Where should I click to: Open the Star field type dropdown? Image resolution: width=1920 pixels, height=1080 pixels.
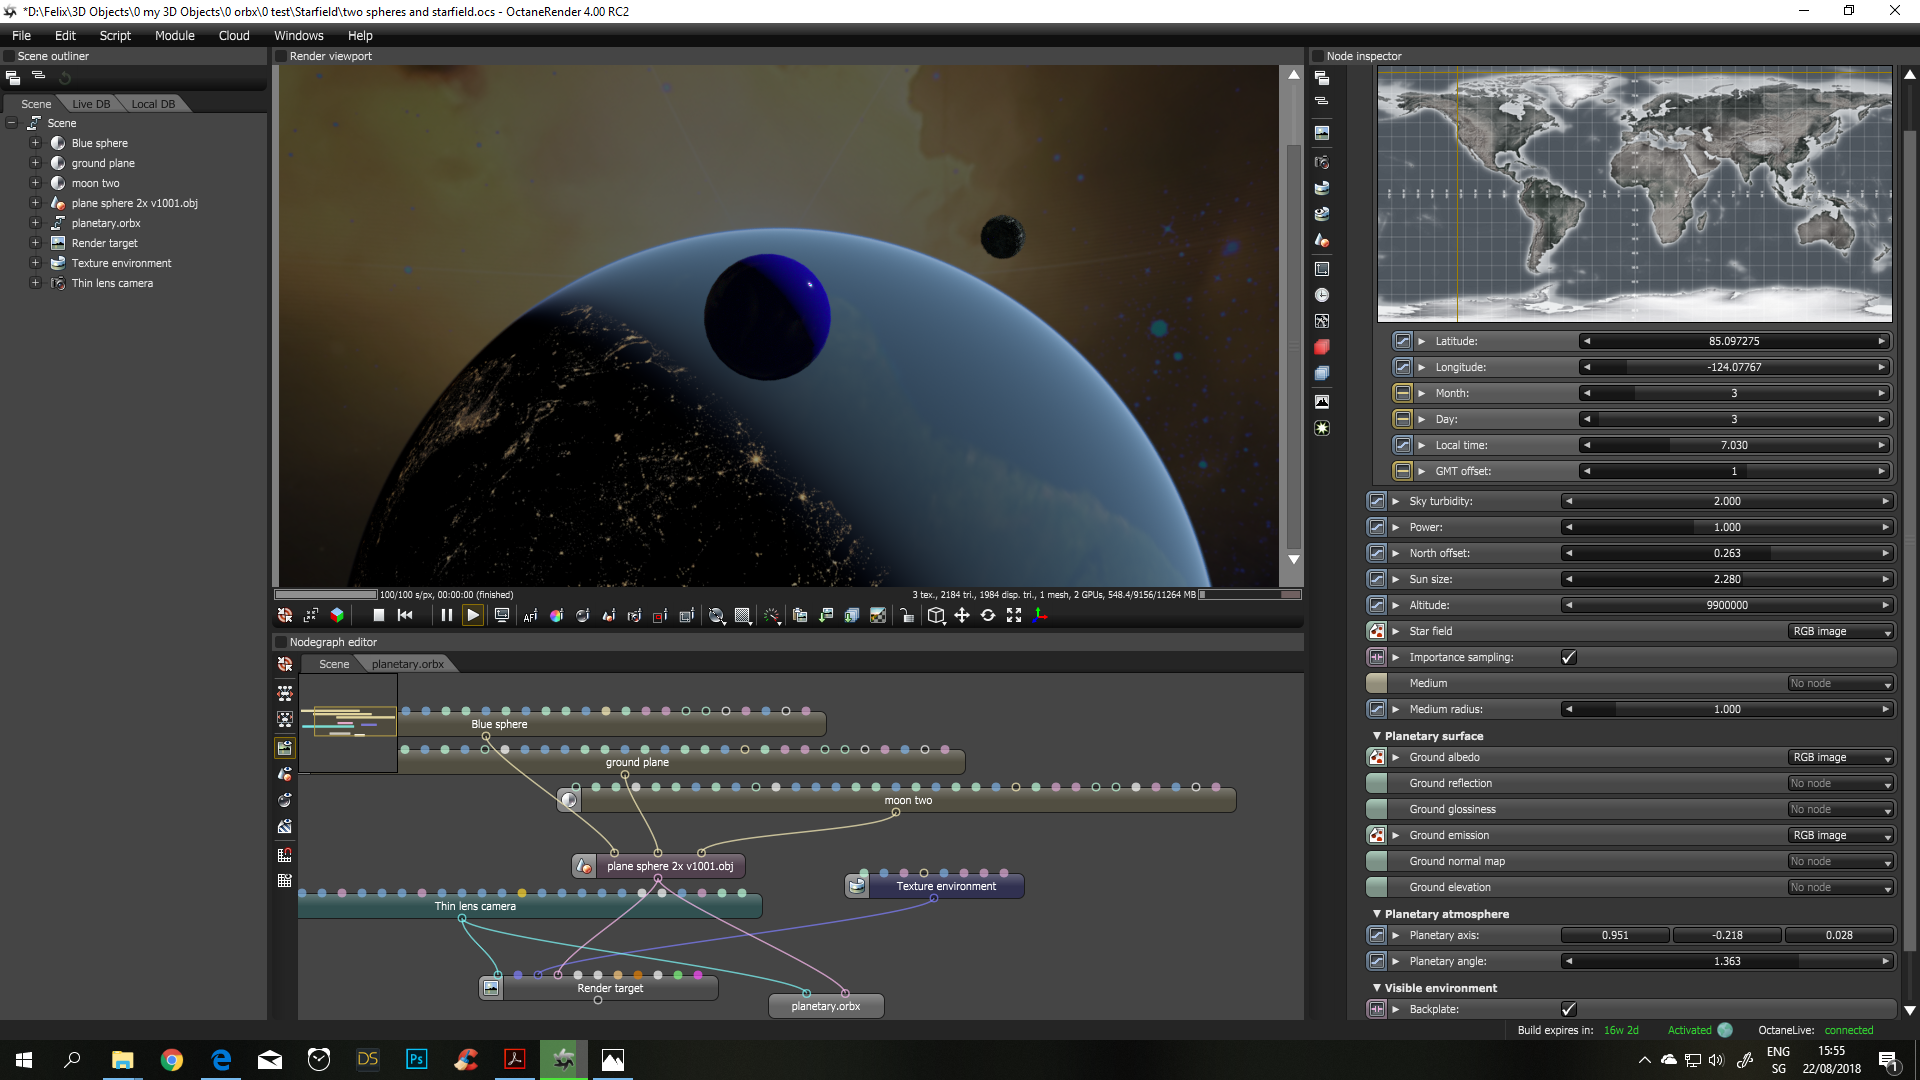[x=1841, y=632]
